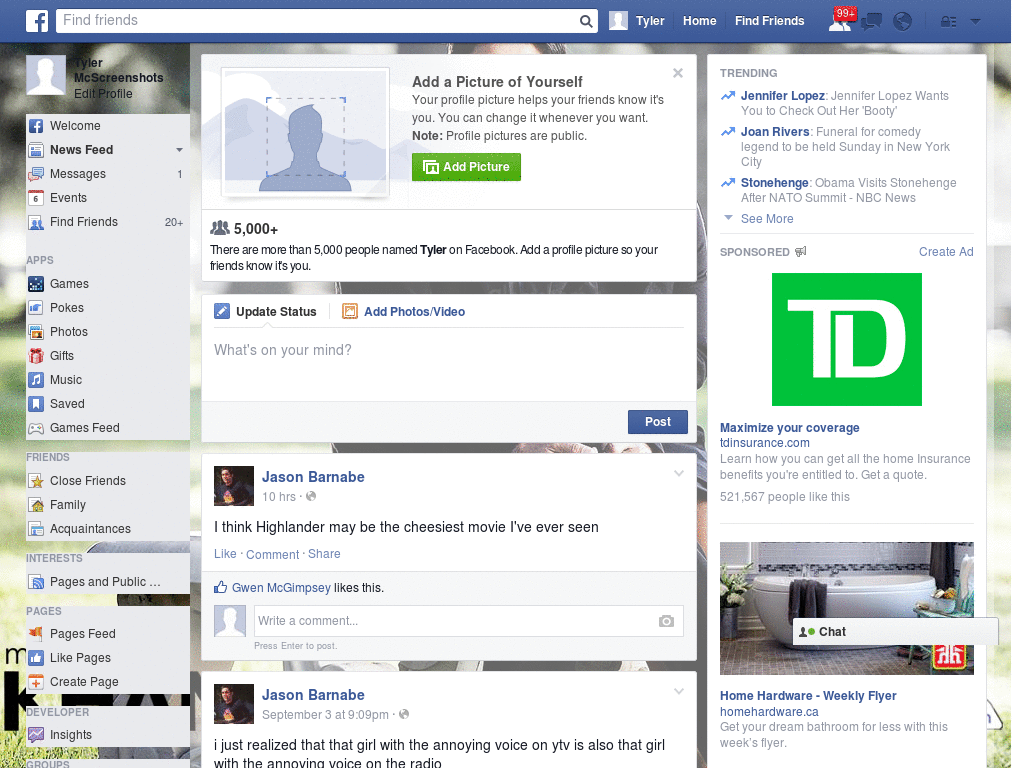Click the Gifts icon

click(x=36, y=356)
